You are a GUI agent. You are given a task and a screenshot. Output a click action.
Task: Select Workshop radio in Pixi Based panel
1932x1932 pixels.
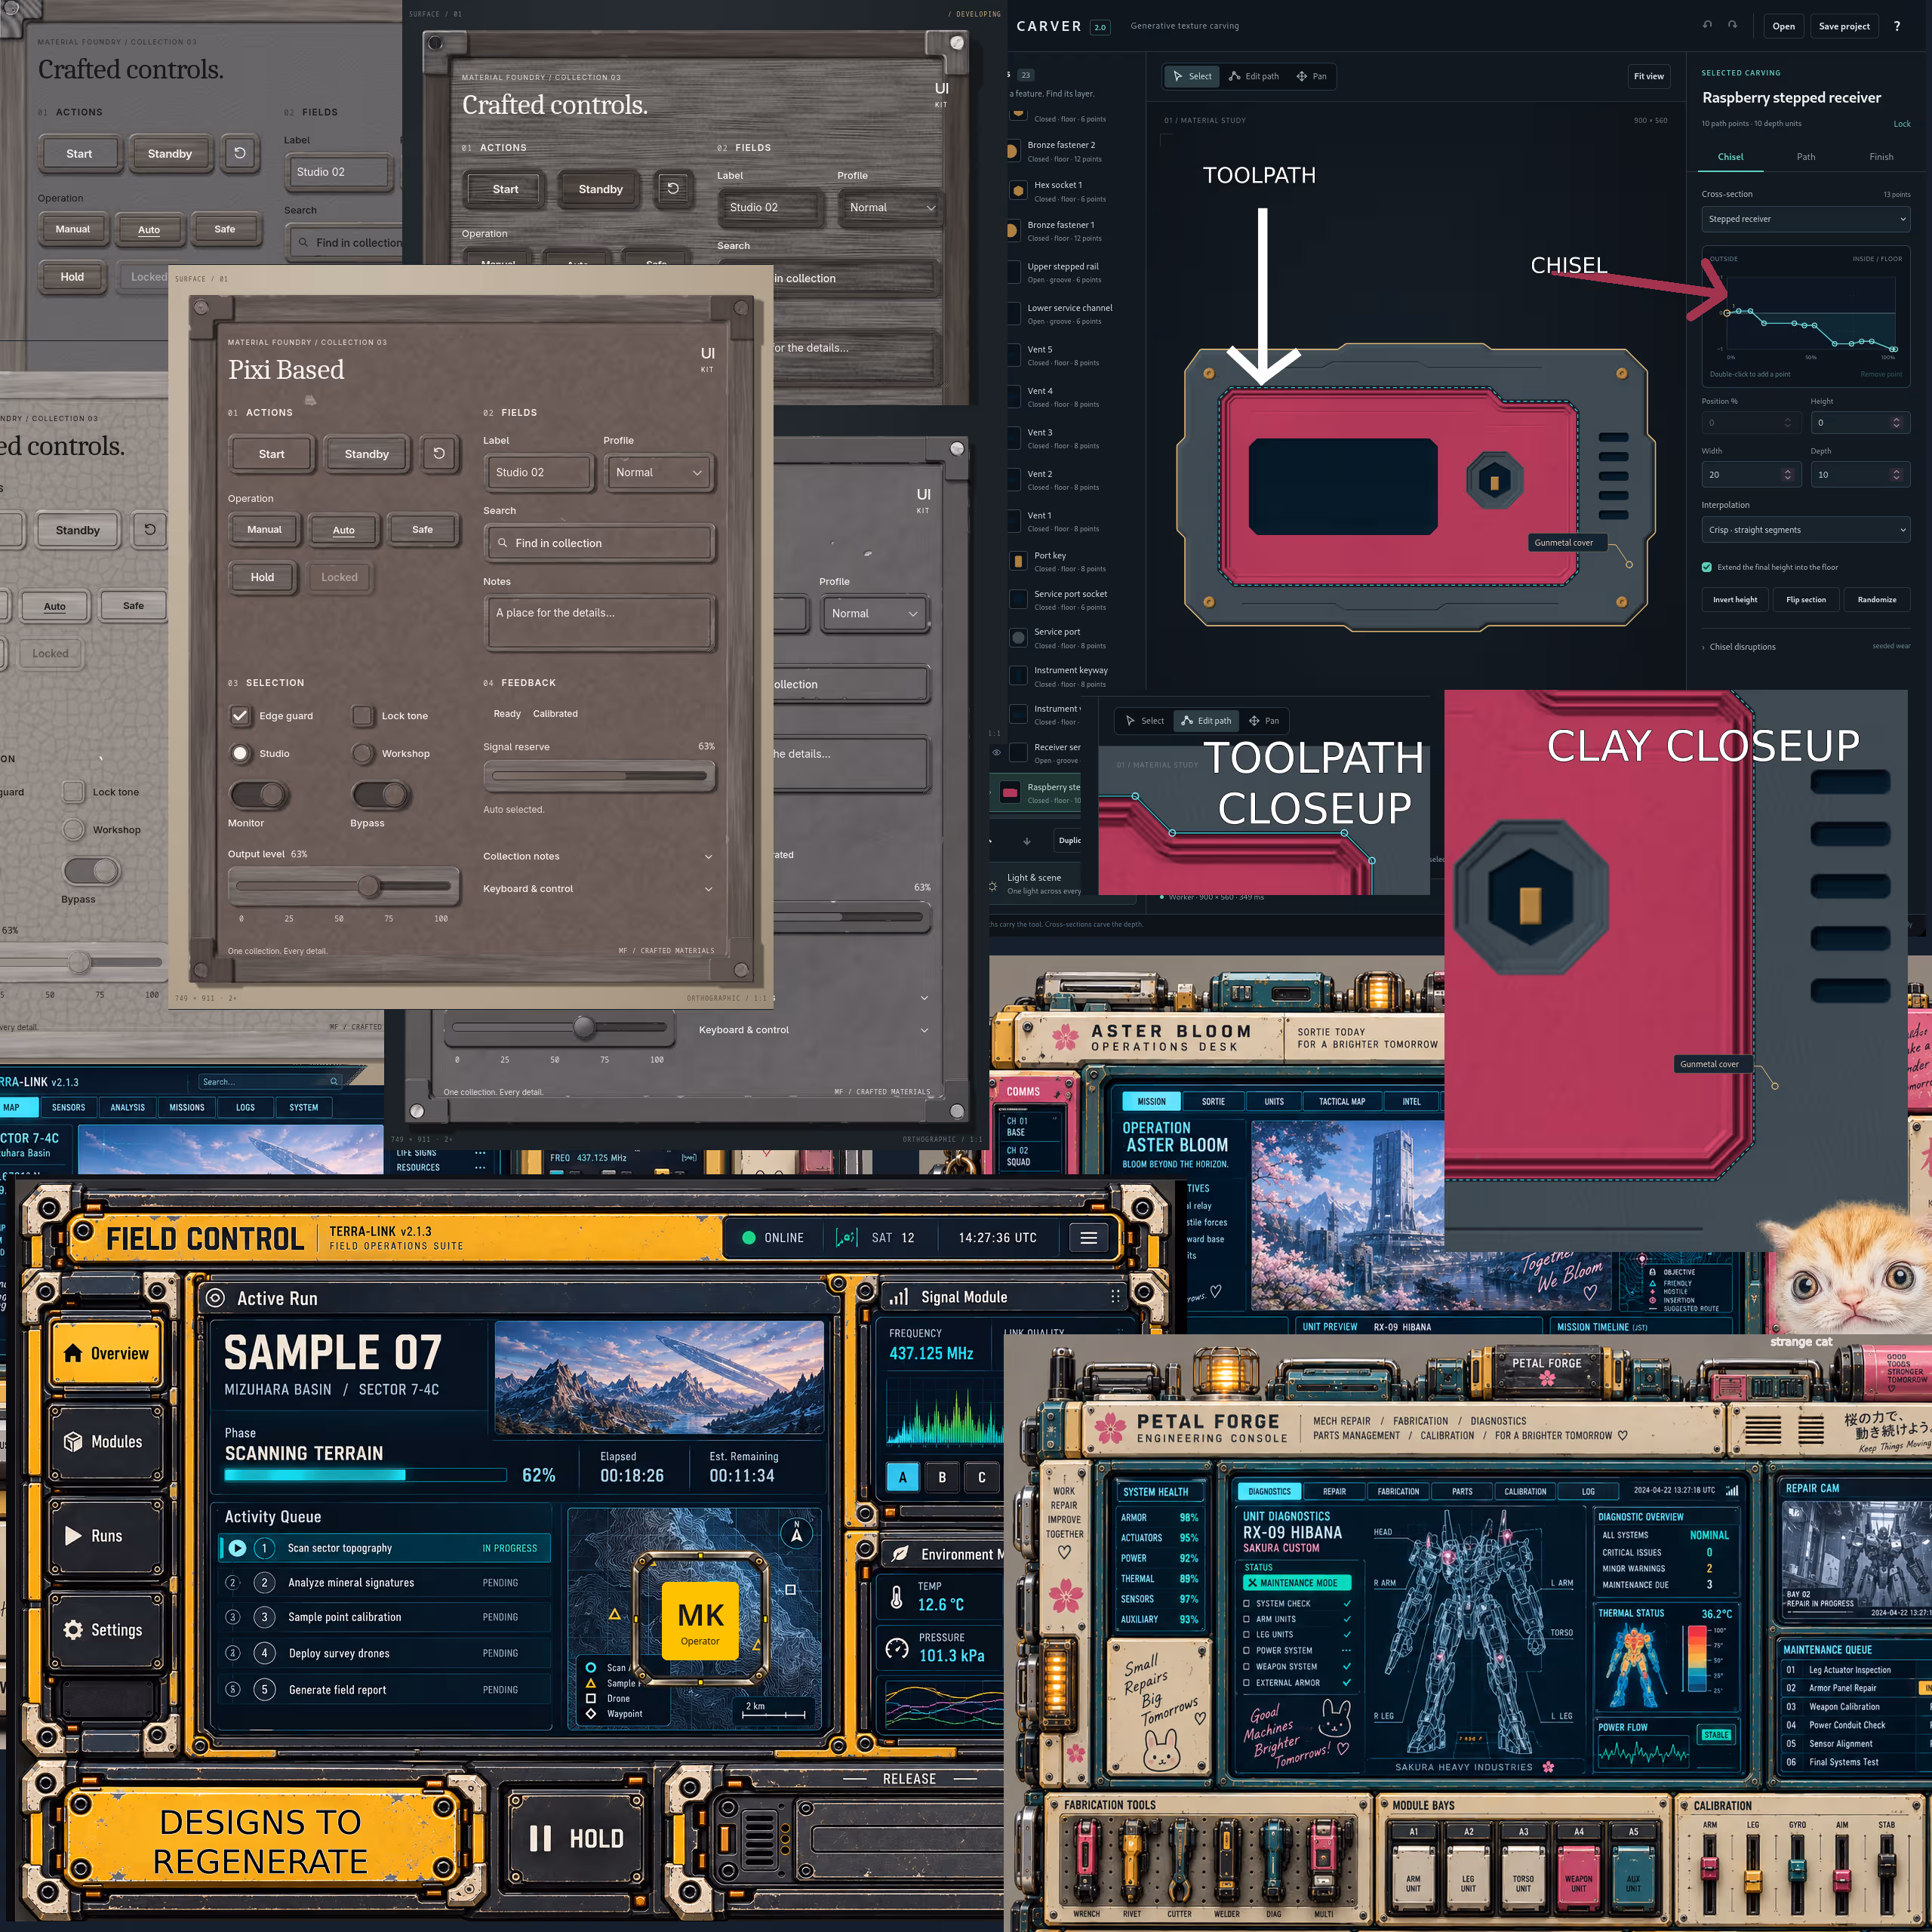[x=363, y=754]
